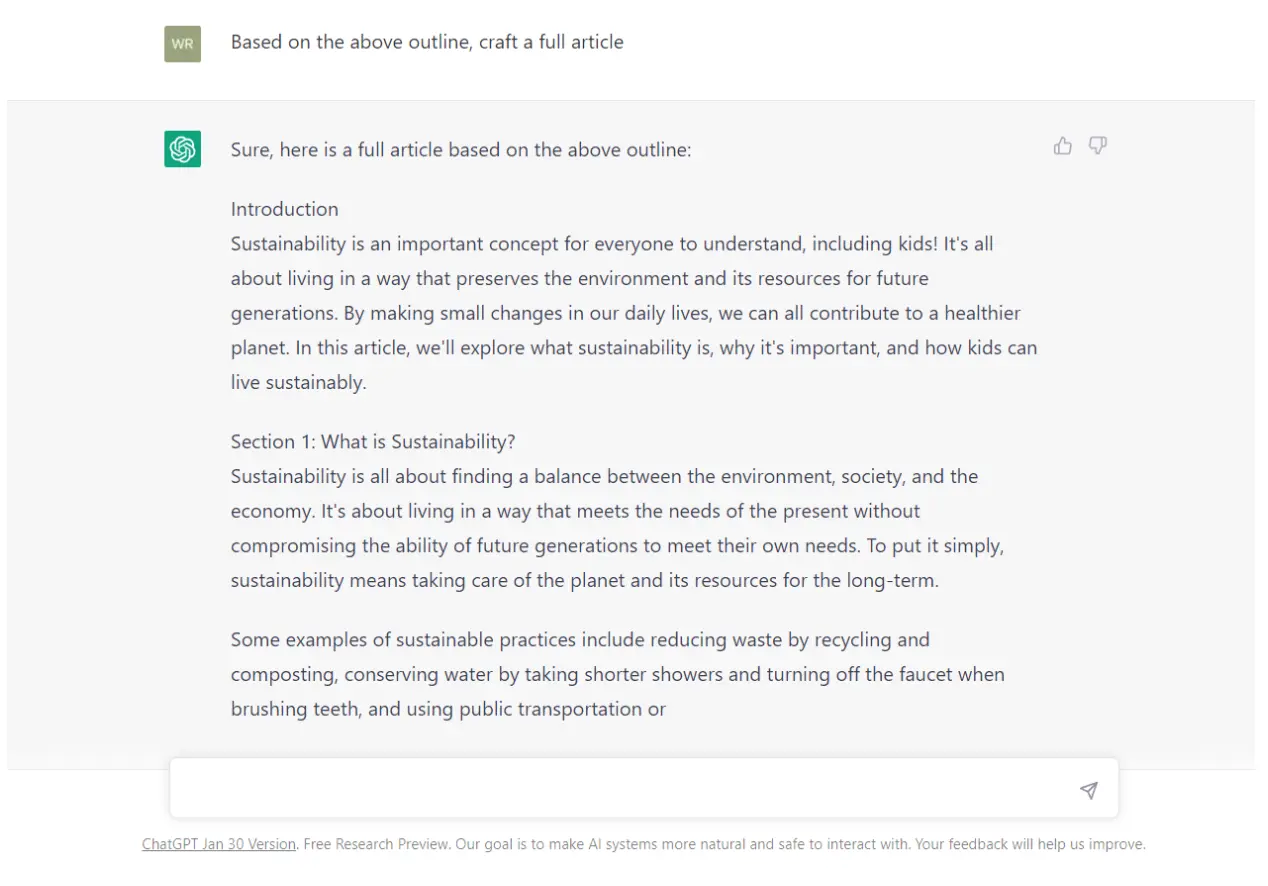Viewport: 1268px width, 886px height.
Task: Click the user prompt "Based on the above outline"
Action: (427, 42)
